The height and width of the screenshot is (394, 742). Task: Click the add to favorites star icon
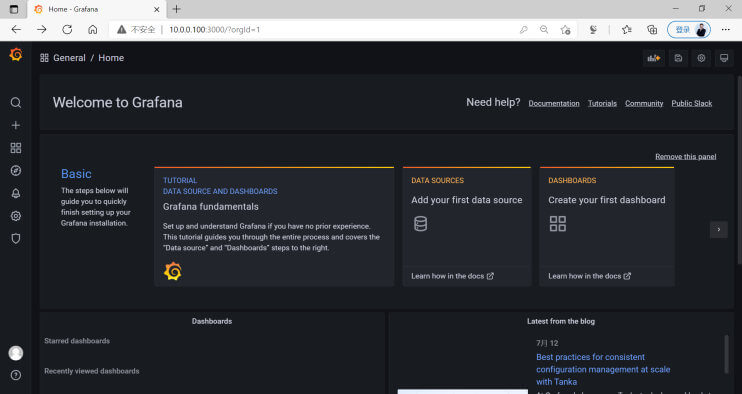[x=565, y=30]
